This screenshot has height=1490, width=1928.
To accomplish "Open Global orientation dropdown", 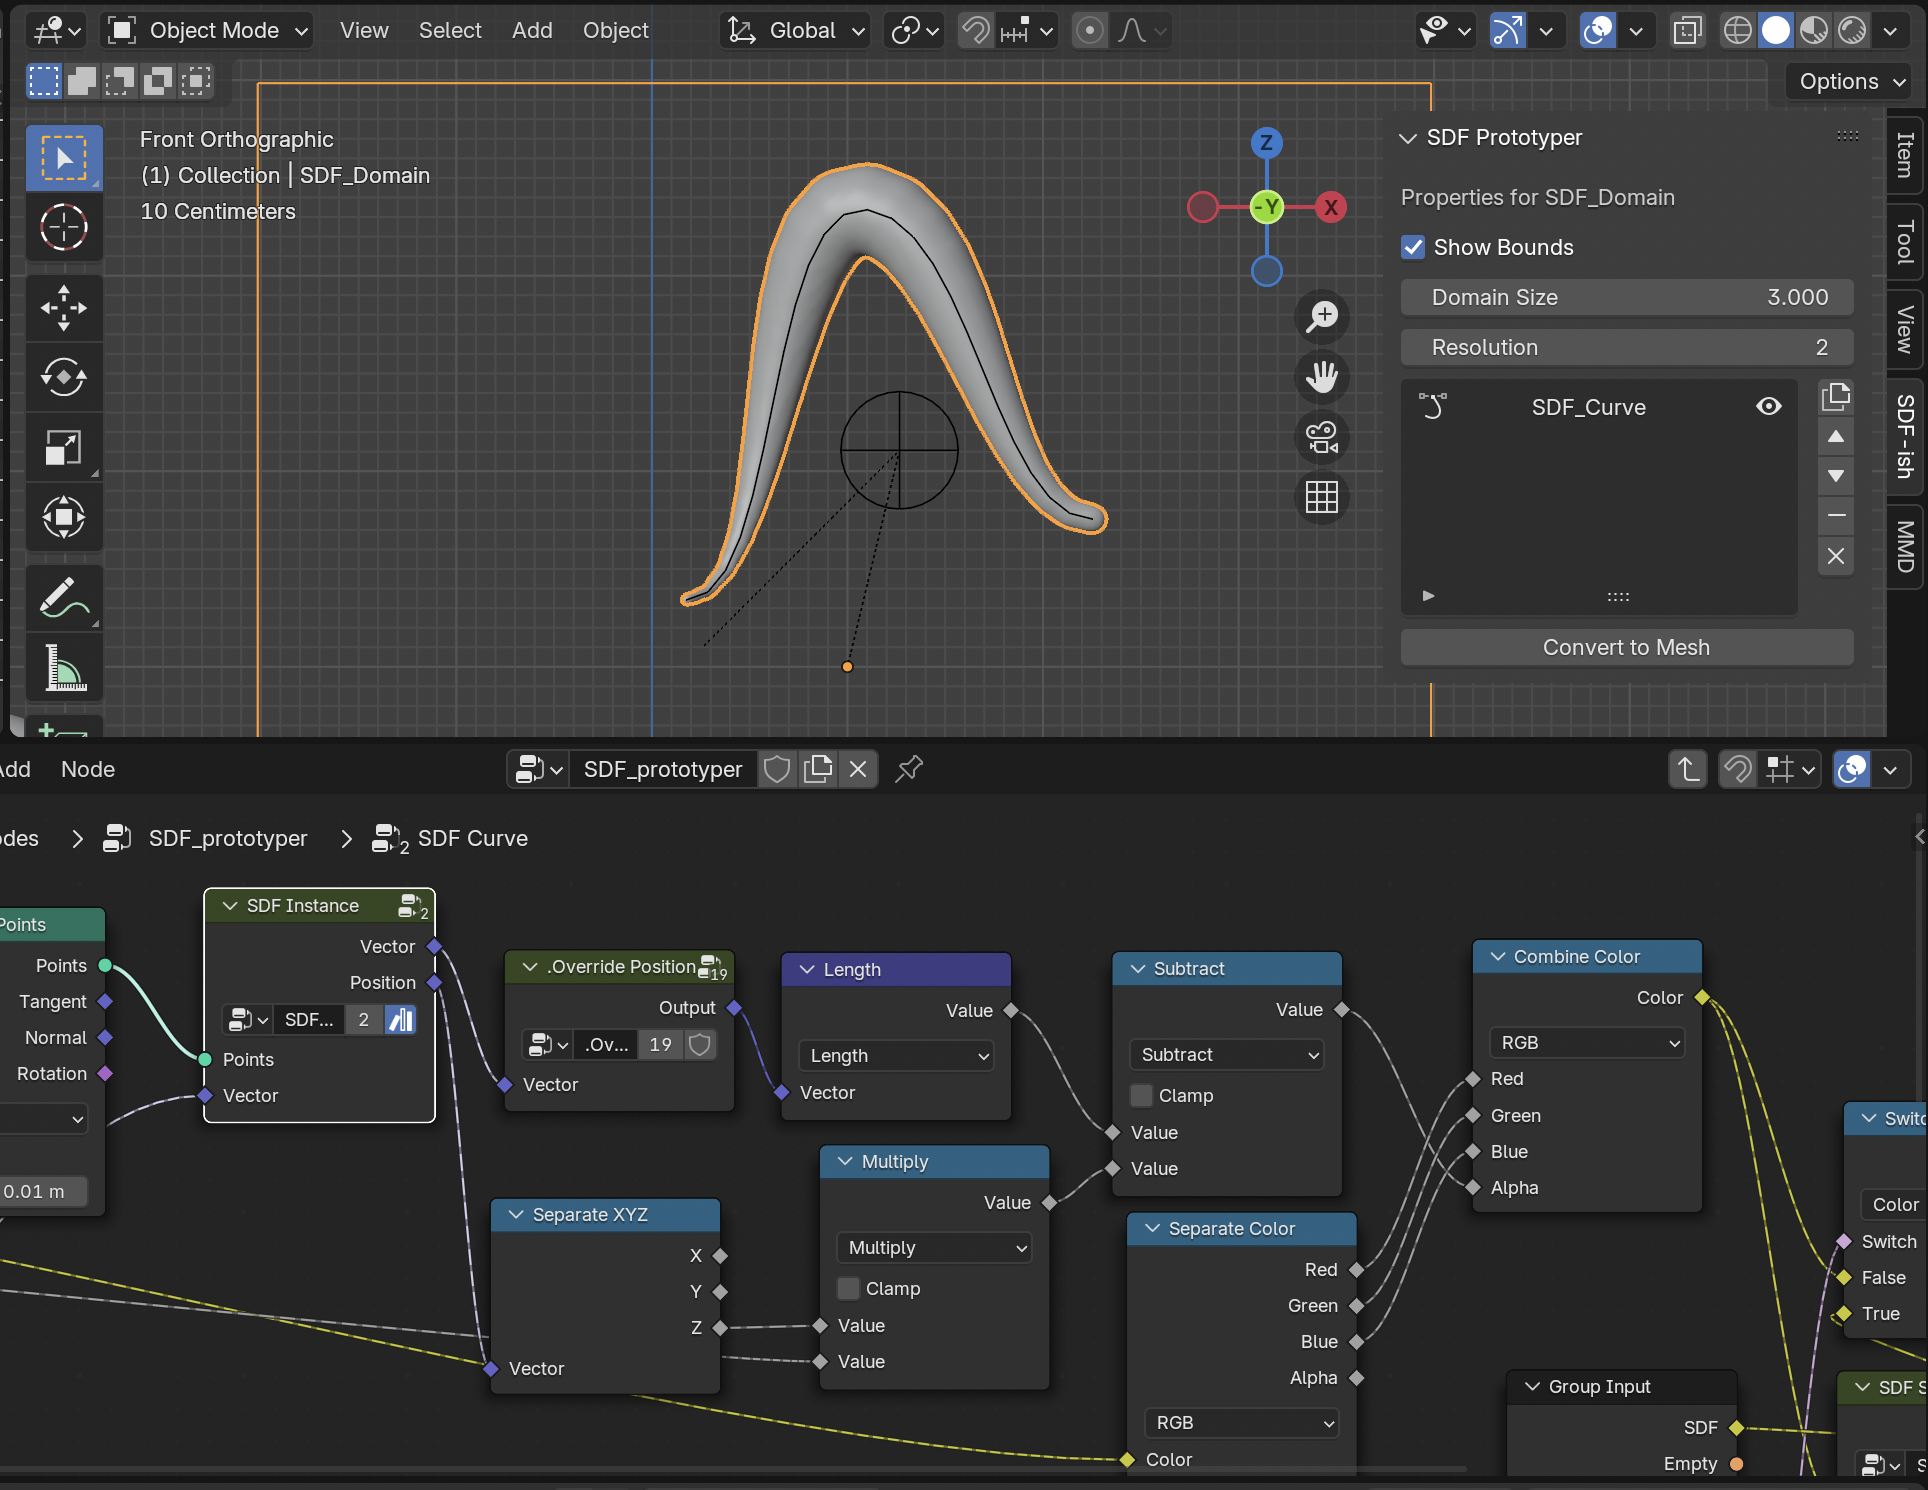I will pyautogui.click(x=795, y=31).
